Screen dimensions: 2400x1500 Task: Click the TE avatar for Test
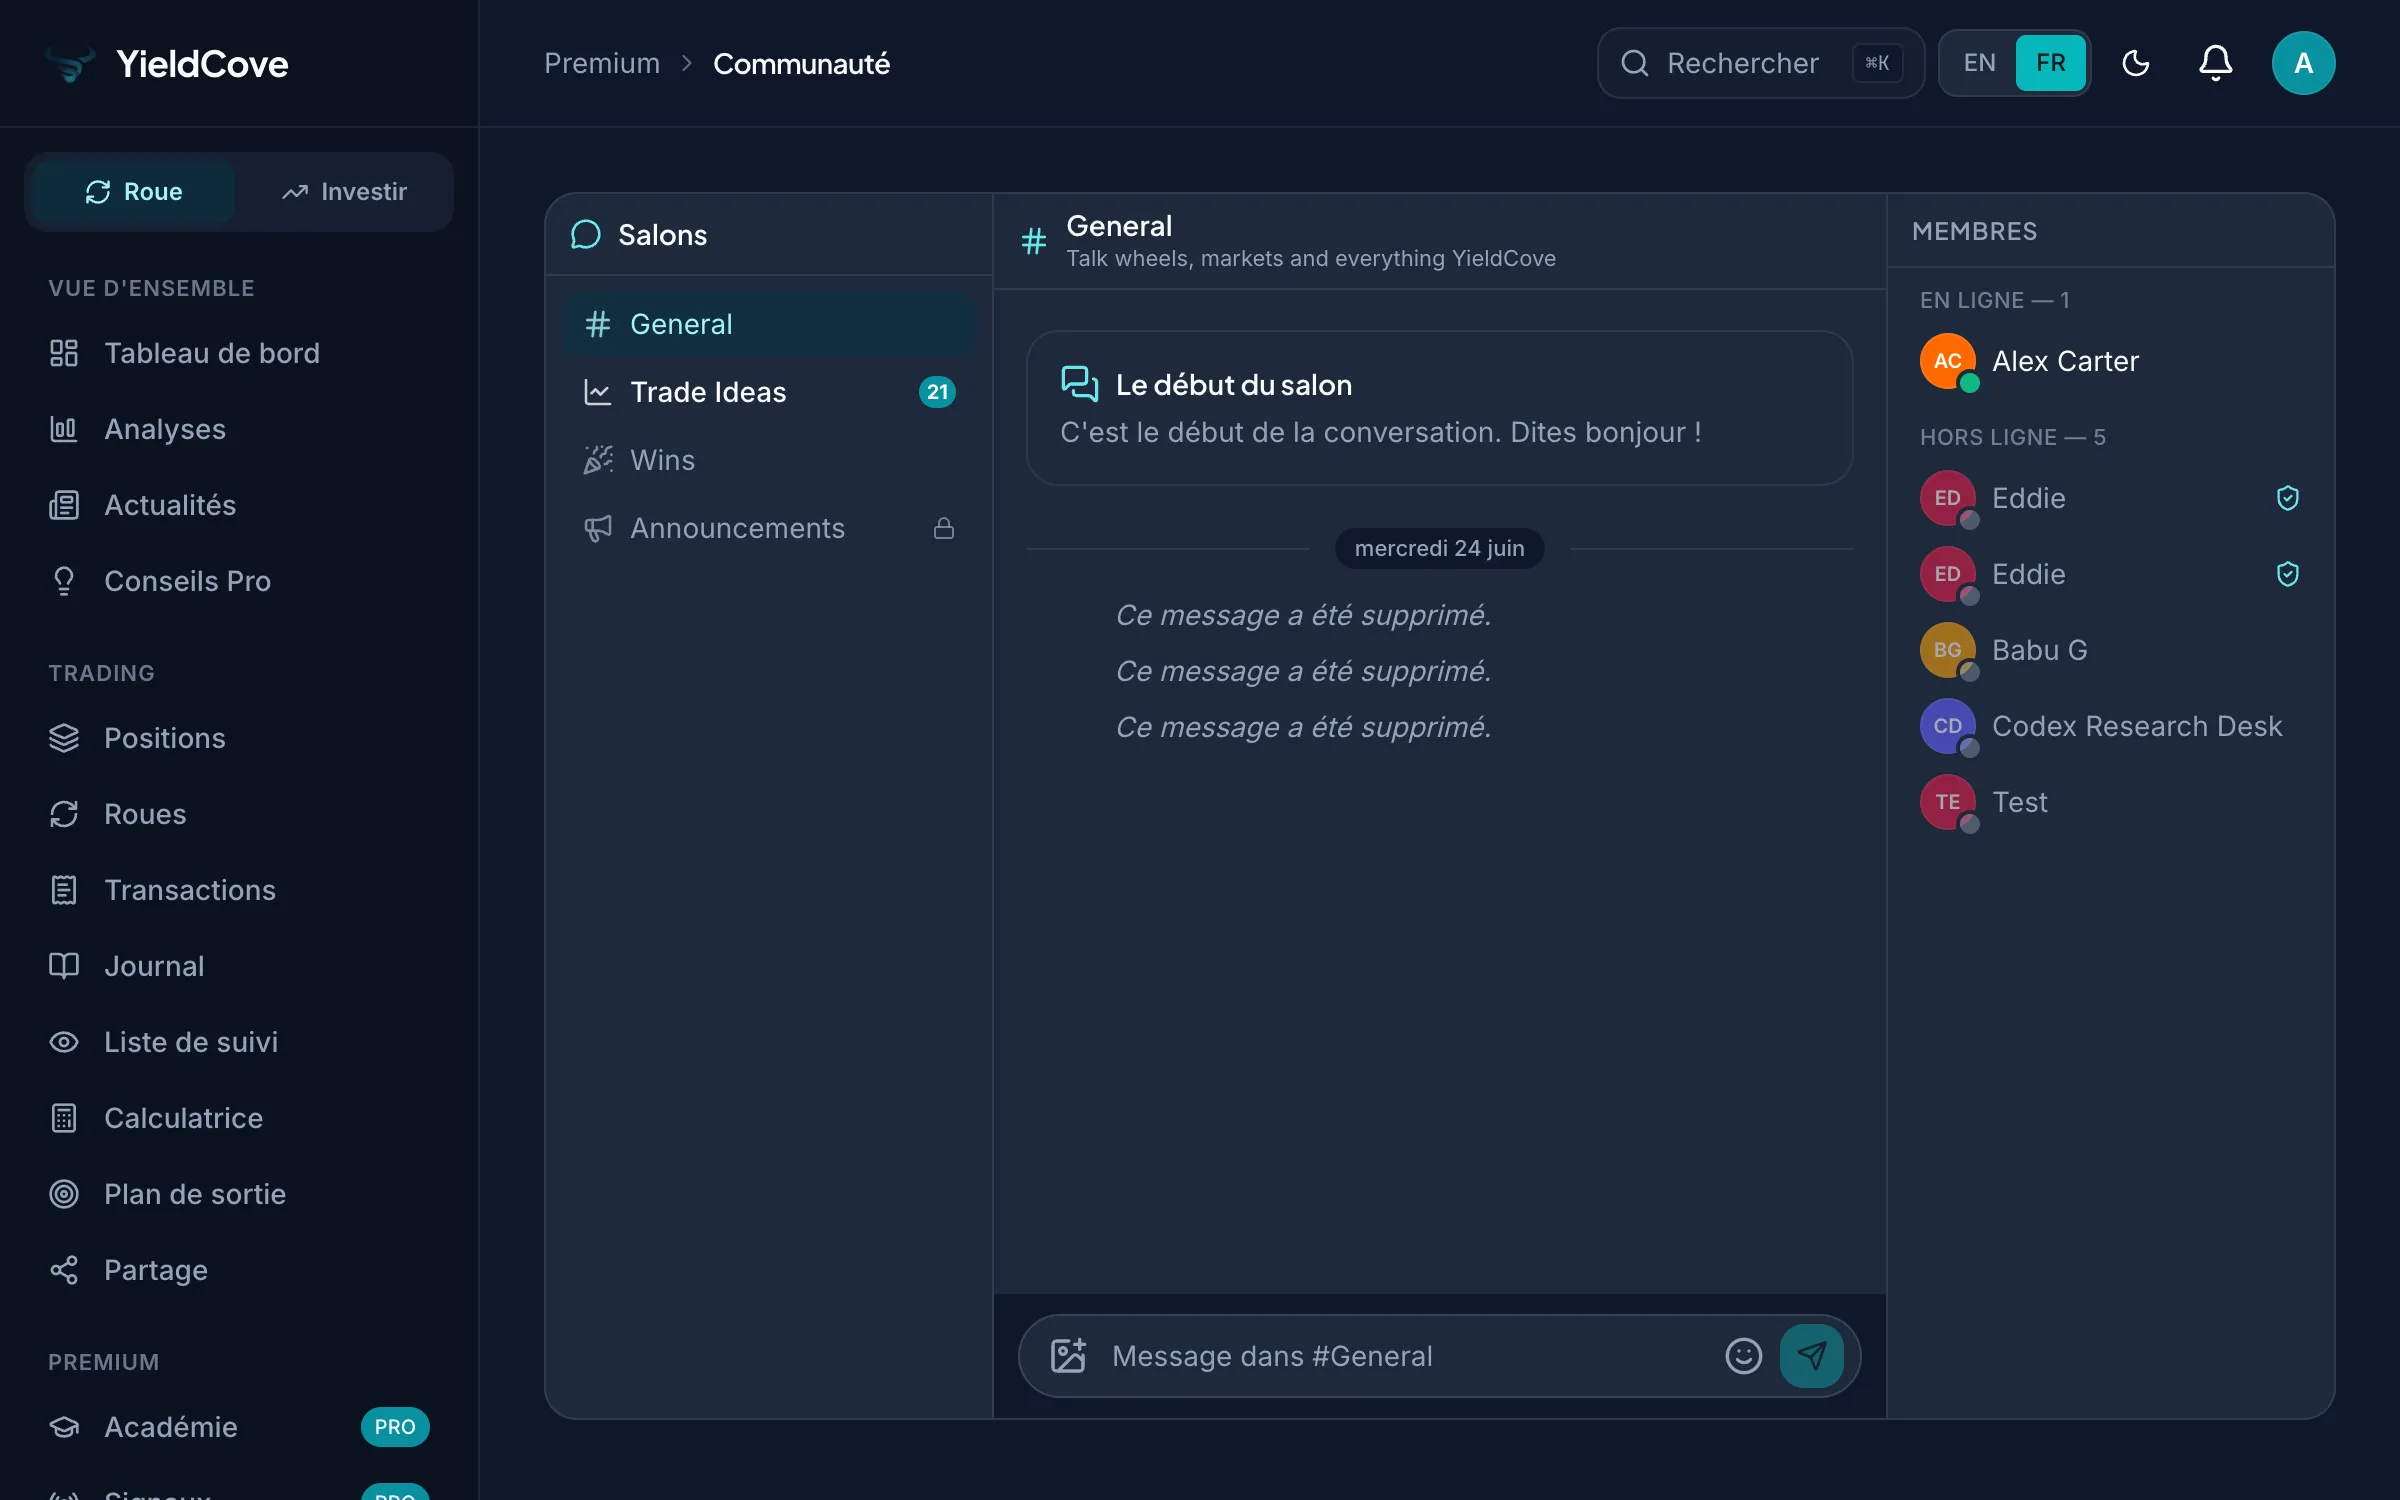click(x=1948, y=802)
